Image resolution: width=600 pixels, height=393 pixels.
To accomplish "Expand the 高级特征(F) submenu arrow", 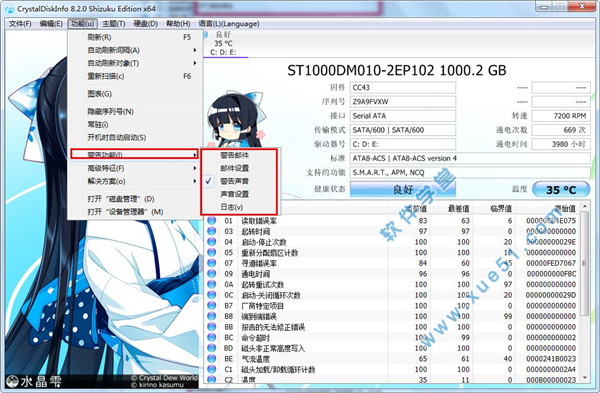I will (x=195, y=168).
